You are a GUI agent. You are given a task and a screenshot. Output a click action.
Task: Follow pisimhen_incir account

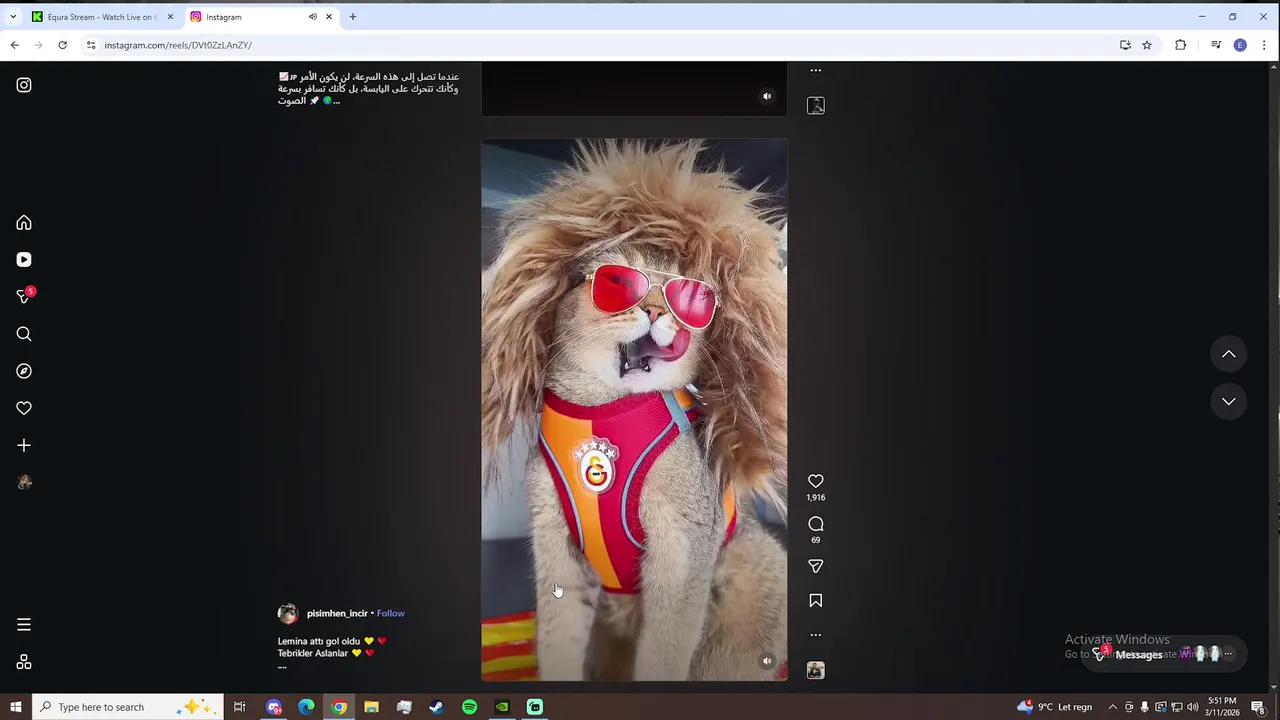pyautogui.click(x=391, y=613)
